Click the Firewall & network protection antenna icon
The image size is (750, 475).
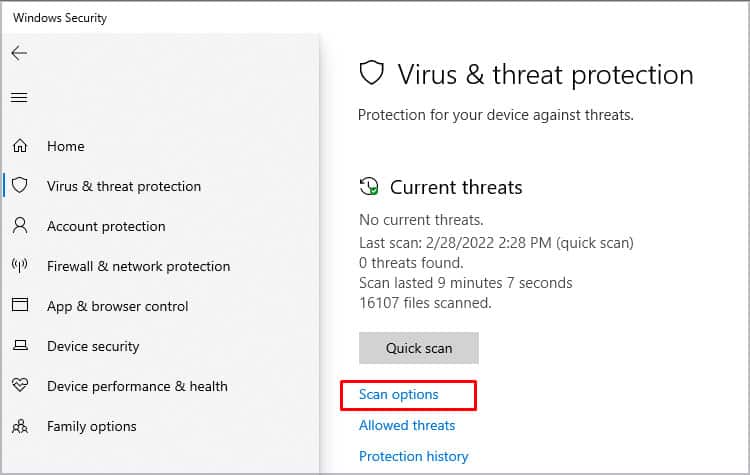pyautogui.click(x=19, y=266)
